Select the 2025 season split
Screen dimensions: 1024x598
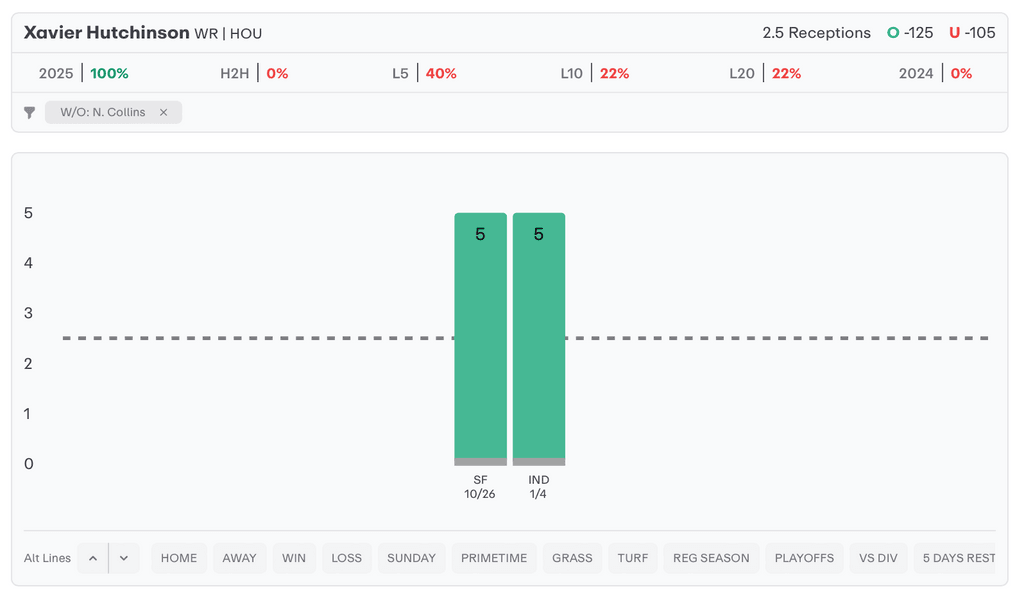coord(84,74)
